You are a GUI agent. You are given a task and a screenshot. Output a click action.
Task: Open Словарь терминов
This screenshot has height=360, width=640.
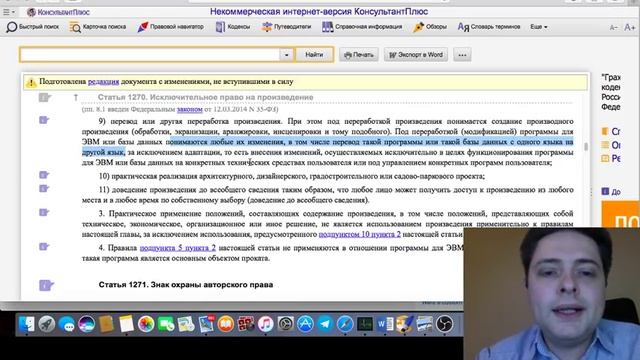pos(489,27)
